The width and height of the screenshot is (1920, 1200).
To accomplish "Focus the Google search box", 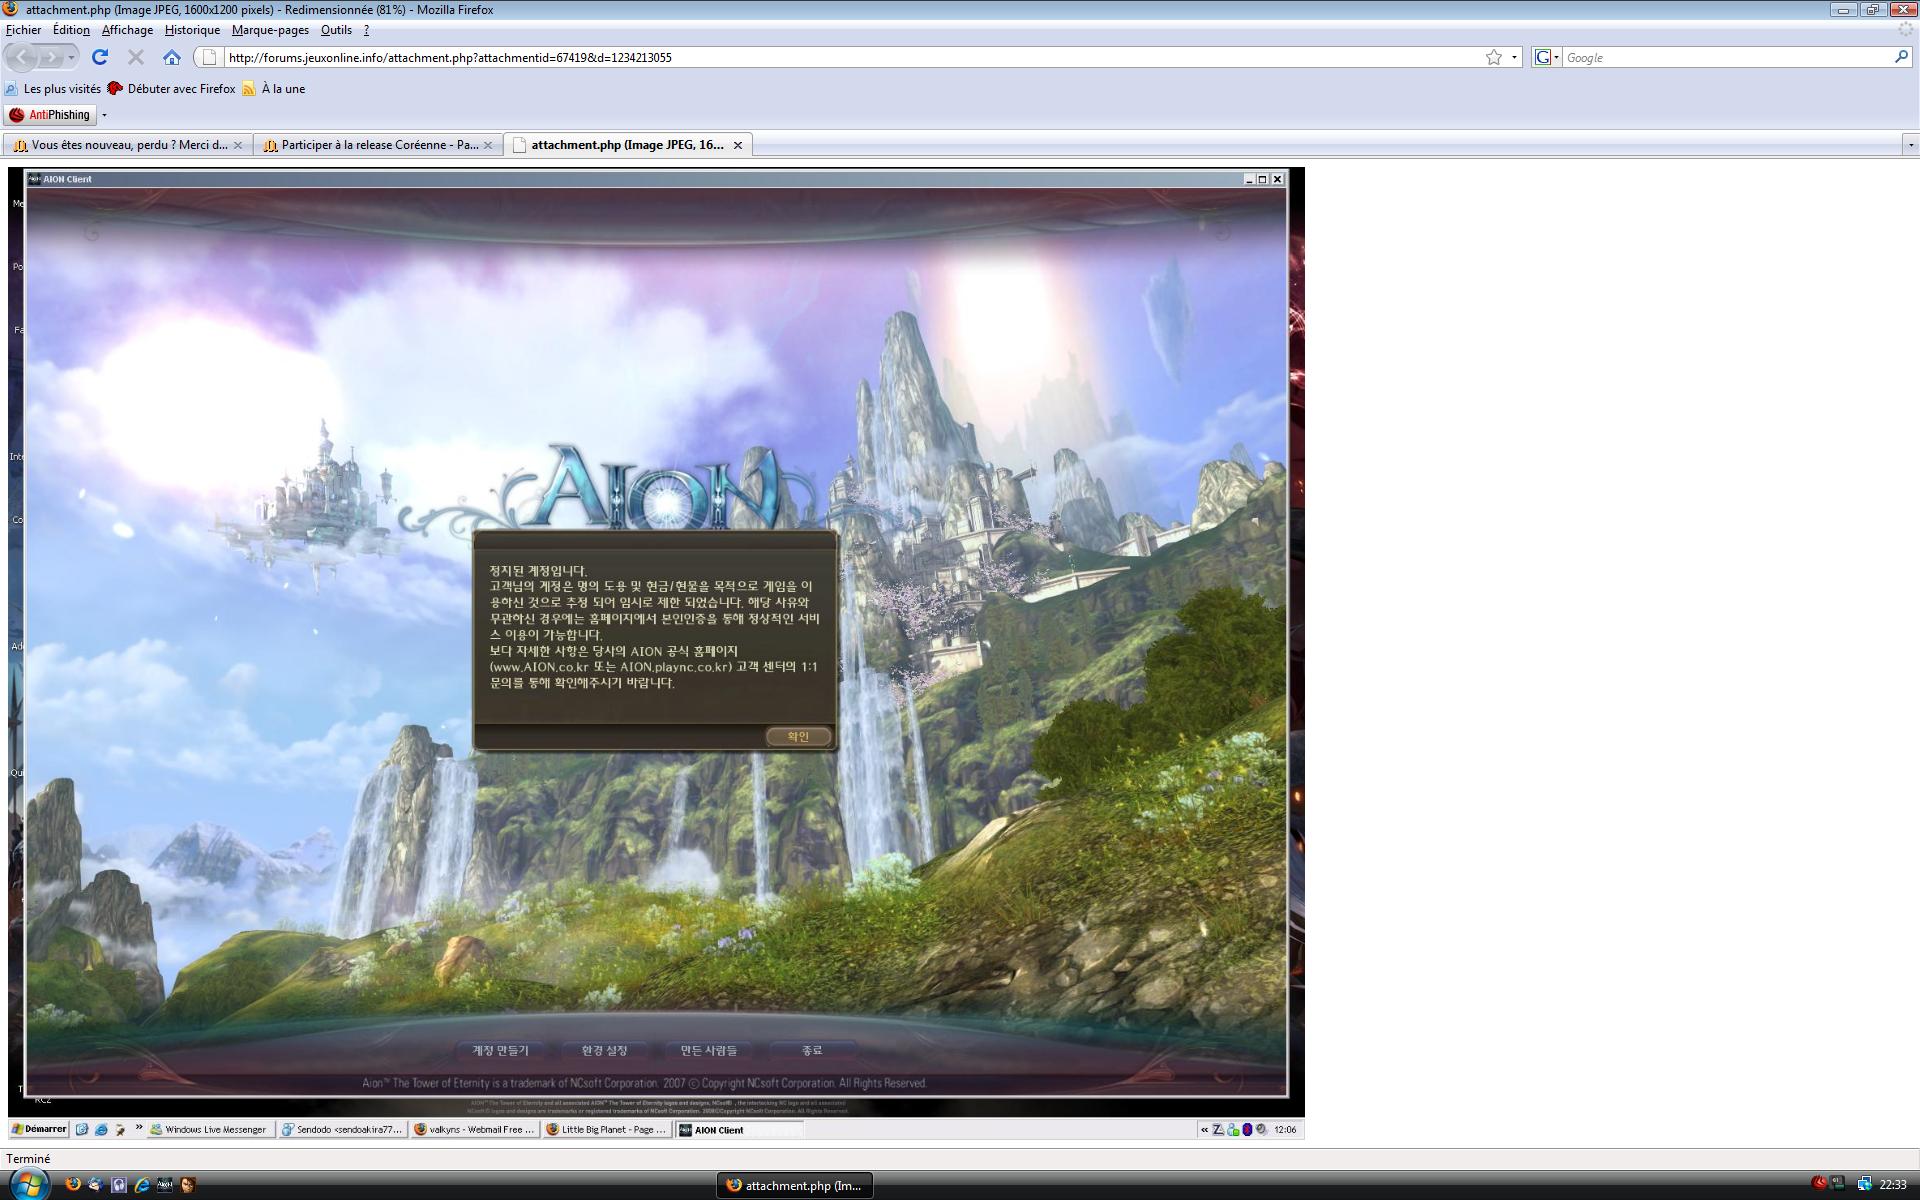I will (x=1727, y=57).
